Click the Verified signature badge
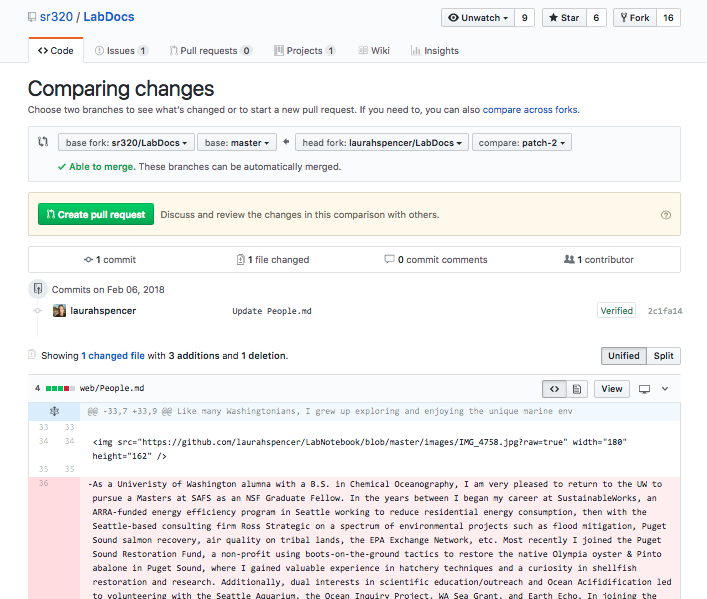The image size is (707, 599). [x=616, y=310]
